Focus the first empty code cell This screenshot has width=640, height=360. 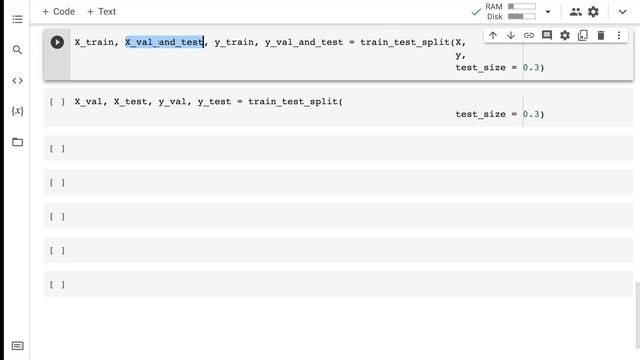click(338, 148)
